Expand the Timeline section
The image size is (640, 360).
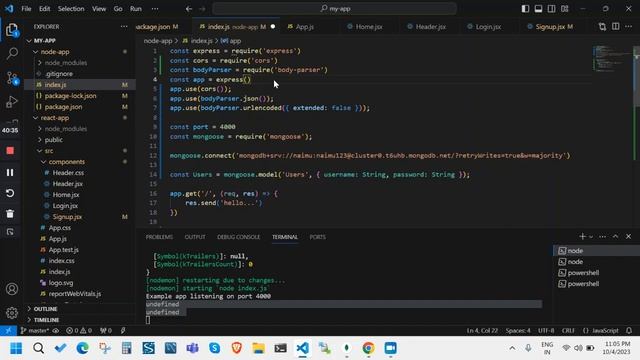coord(80,320)
